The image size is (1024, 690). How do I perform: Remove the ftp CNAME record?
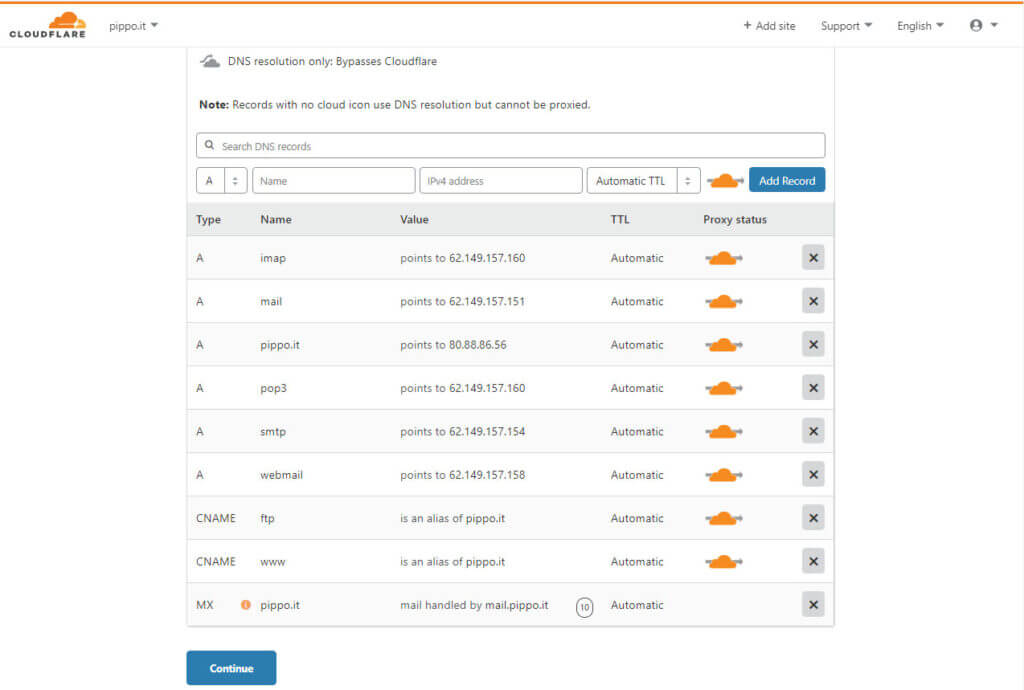(813, 518)
